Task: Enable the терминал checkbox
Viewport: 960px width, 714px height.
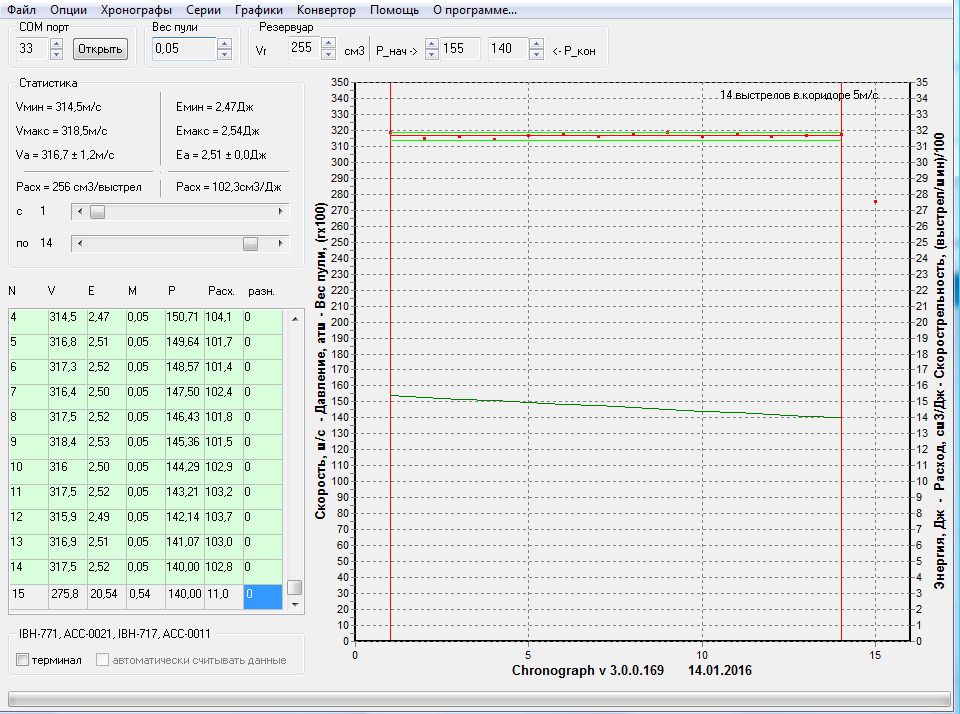Action: coord(23,660)
